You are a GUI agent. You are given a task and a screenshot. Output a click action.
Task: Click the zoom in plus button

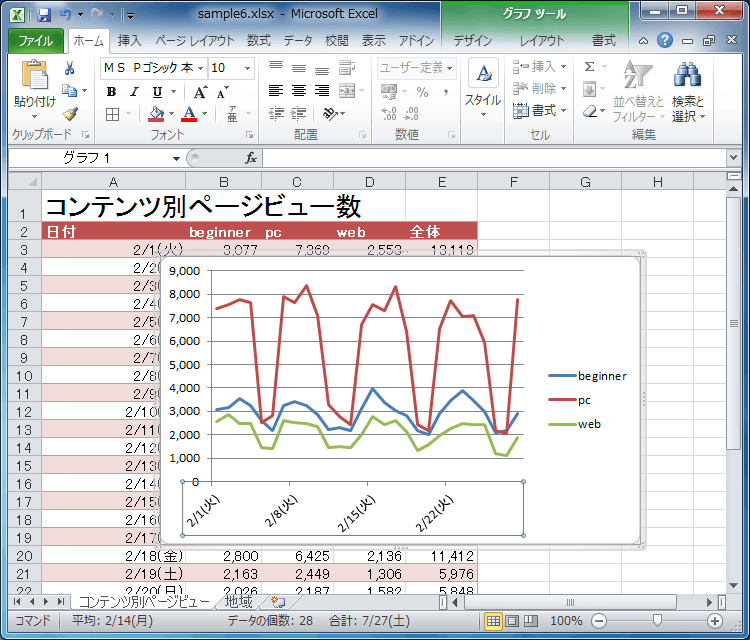[x=715, y=621]
